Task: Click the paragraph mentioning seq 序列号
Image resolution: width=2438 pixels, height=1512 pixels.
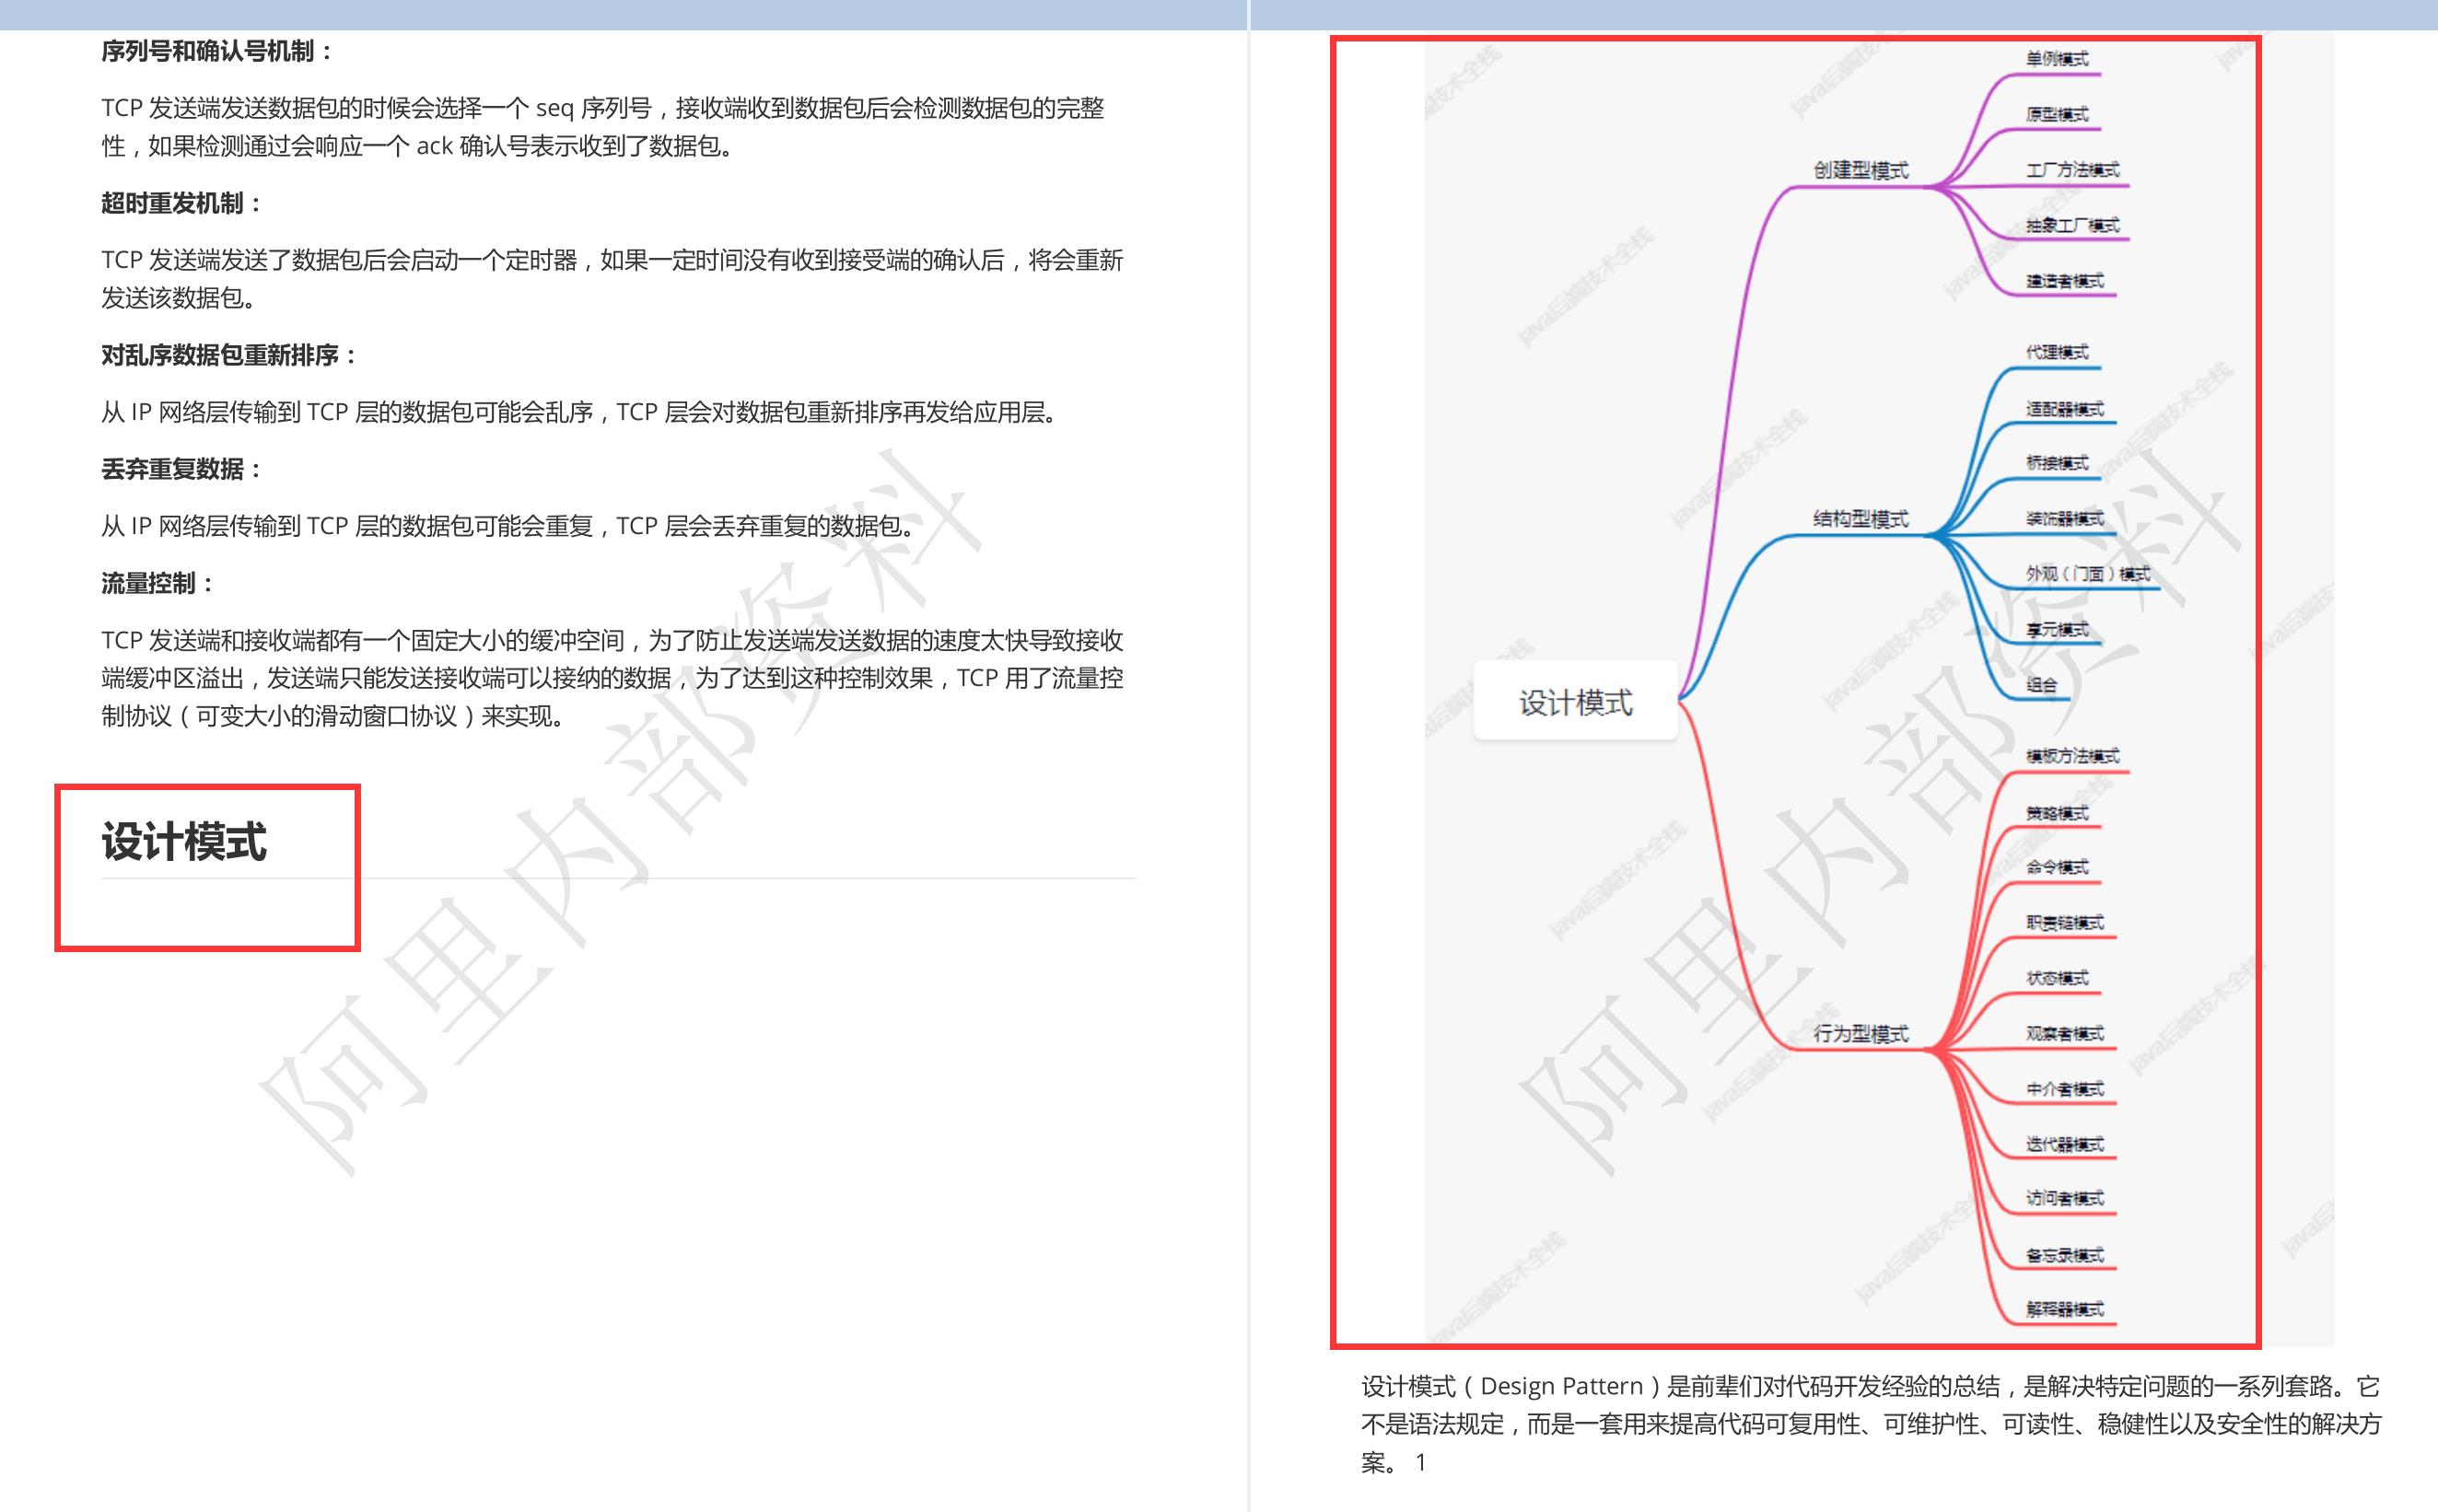Action: coord(603,127)
